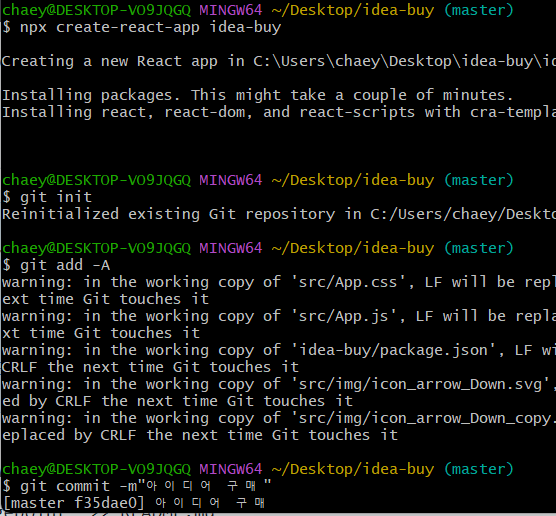The width and height of the screenshot is (556, 516).
Task: Click the 'MINGW64' label in the topmost prompt
Action: [x=230, y=10]
